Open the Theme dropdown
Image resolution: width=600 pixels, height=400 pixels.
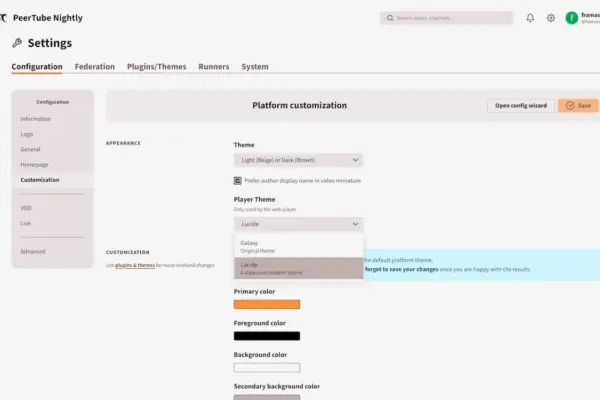click(298, 160)
